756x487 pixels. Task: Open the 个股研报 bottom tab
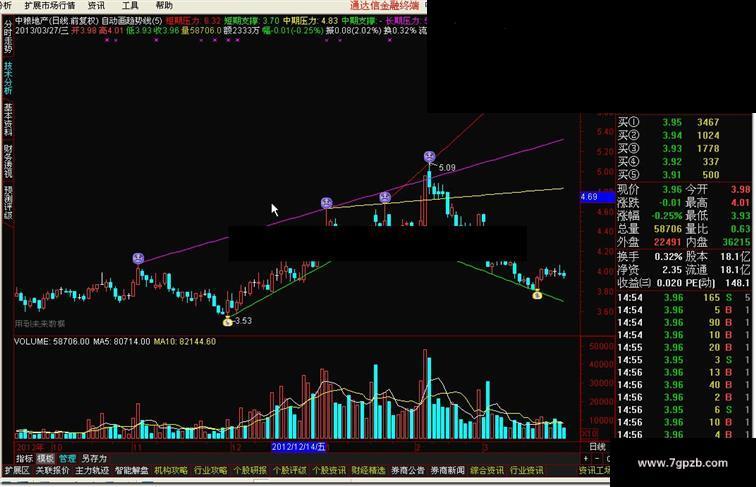(250, 470)
